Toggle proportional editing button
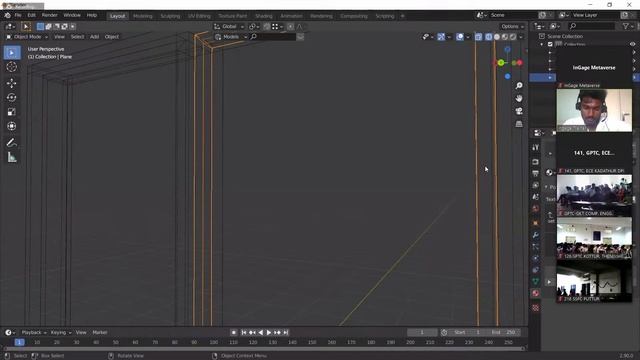Screen dimensions: 640x360 (x=290, y=27)
